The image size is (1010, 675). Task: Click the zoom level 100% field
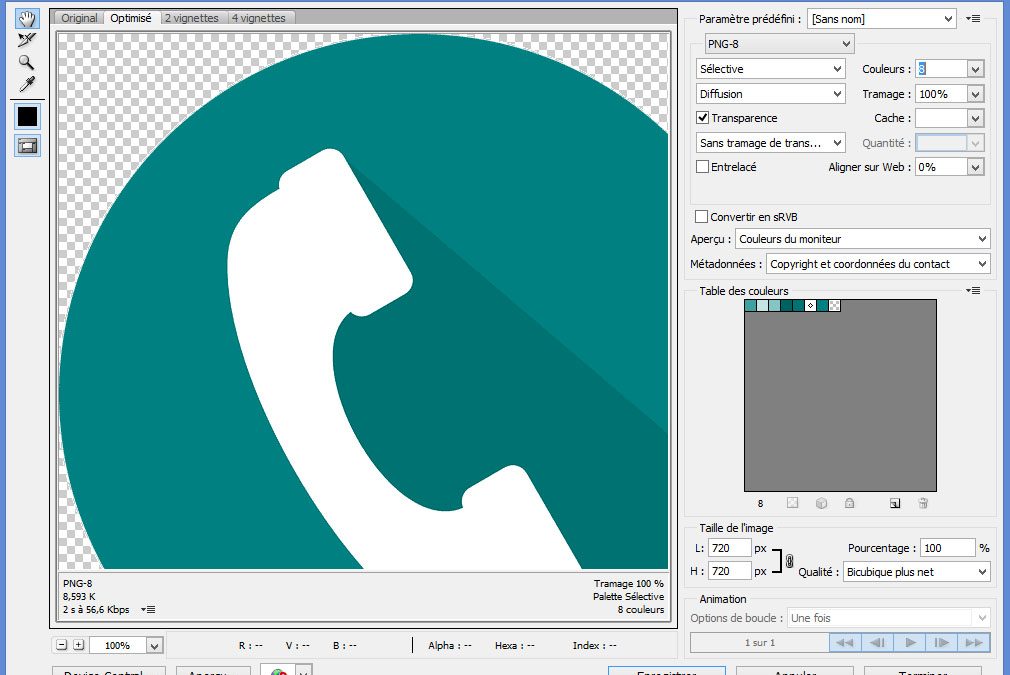point(117,645)
